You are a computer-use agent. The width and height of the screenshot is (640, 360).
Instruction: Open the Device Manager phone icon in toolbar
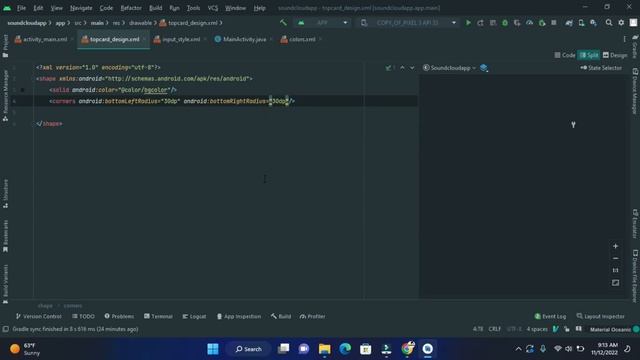[581, 23]
